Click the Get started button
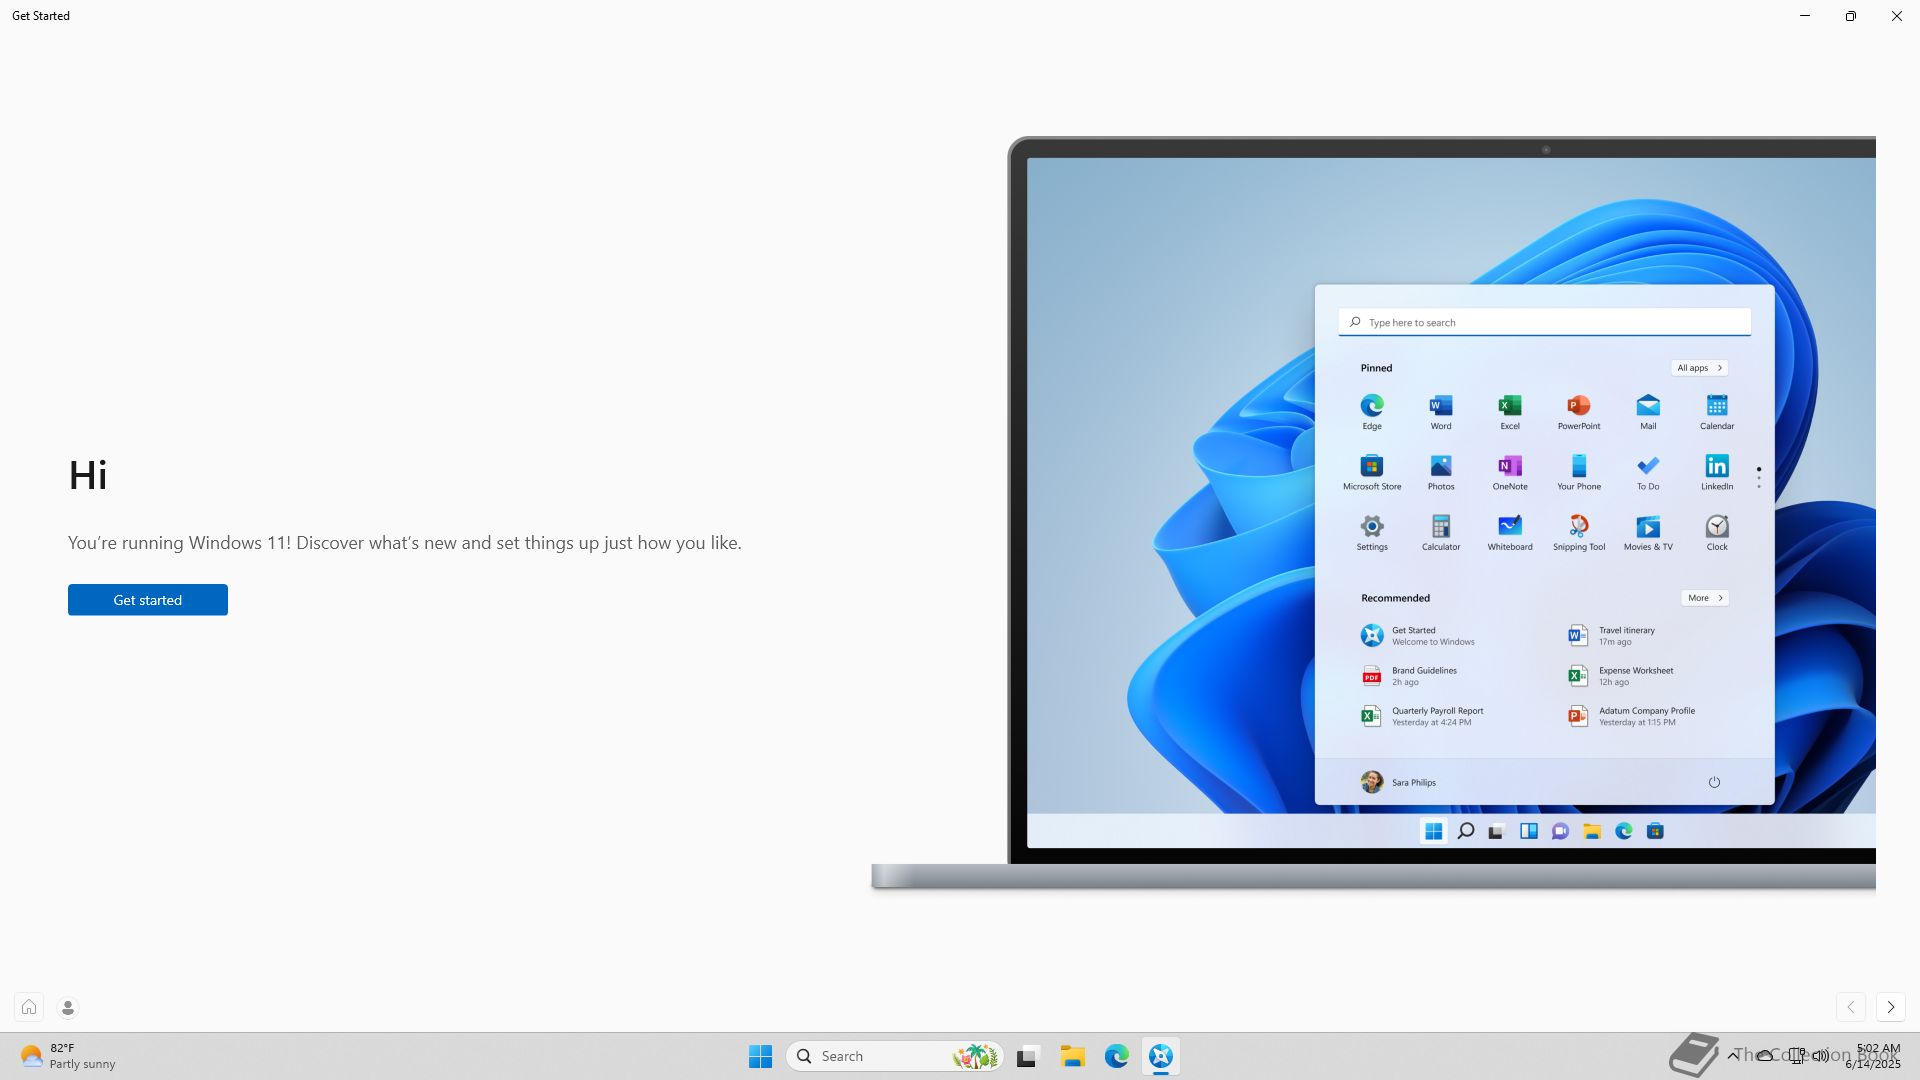The width and height of the screenshot is (1920, 1080). click(x=148, y=600)
